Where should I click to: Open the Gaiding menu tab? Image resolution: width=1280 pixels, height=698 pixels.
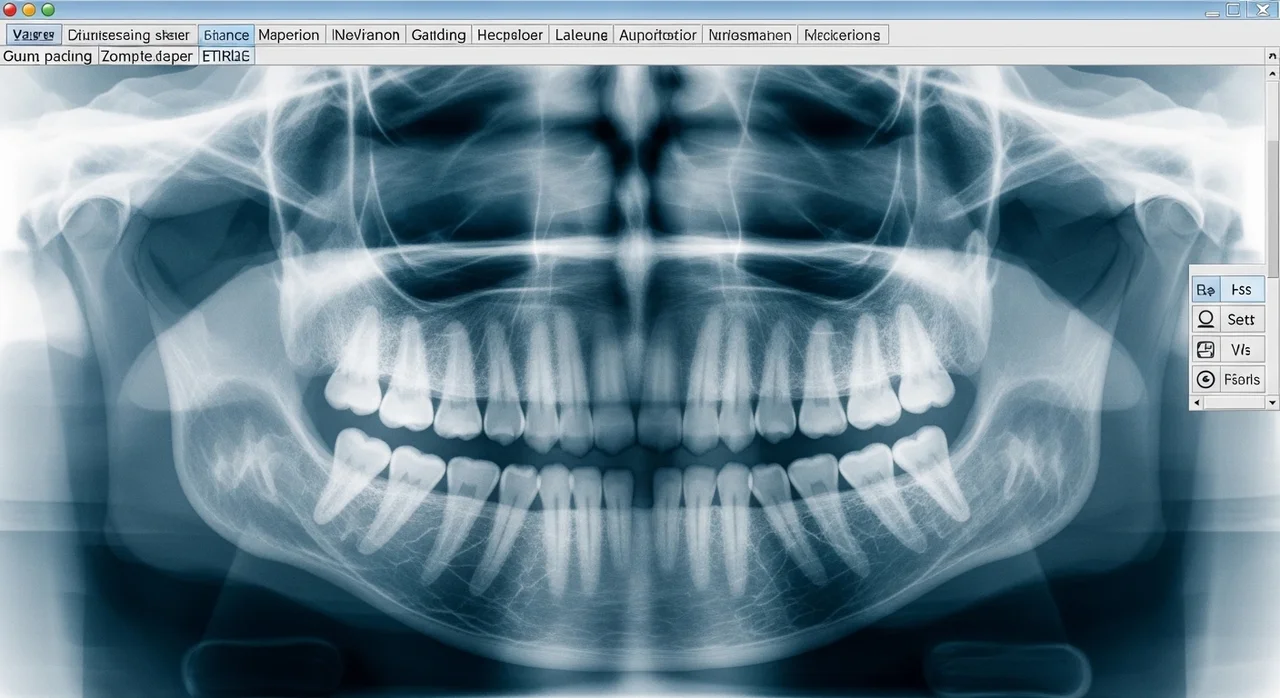coord(438,35)
